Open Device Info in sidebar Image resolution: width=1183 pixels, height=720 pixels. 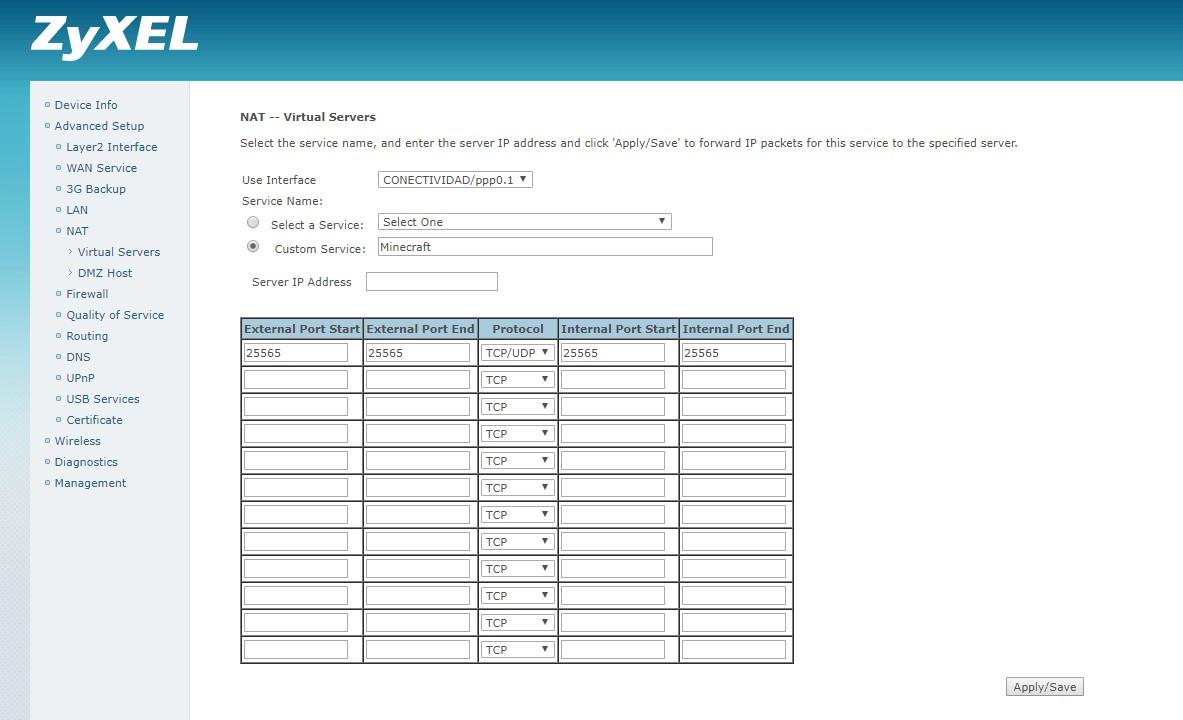point(85,105)
